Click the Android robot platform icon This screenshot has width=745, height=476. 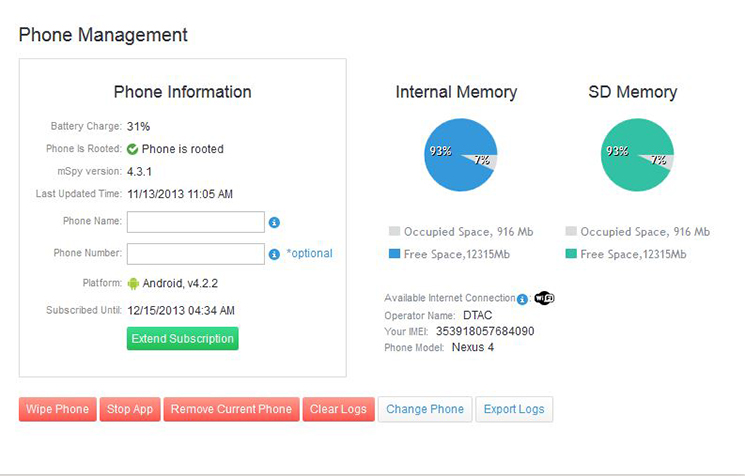click(134, 284)
